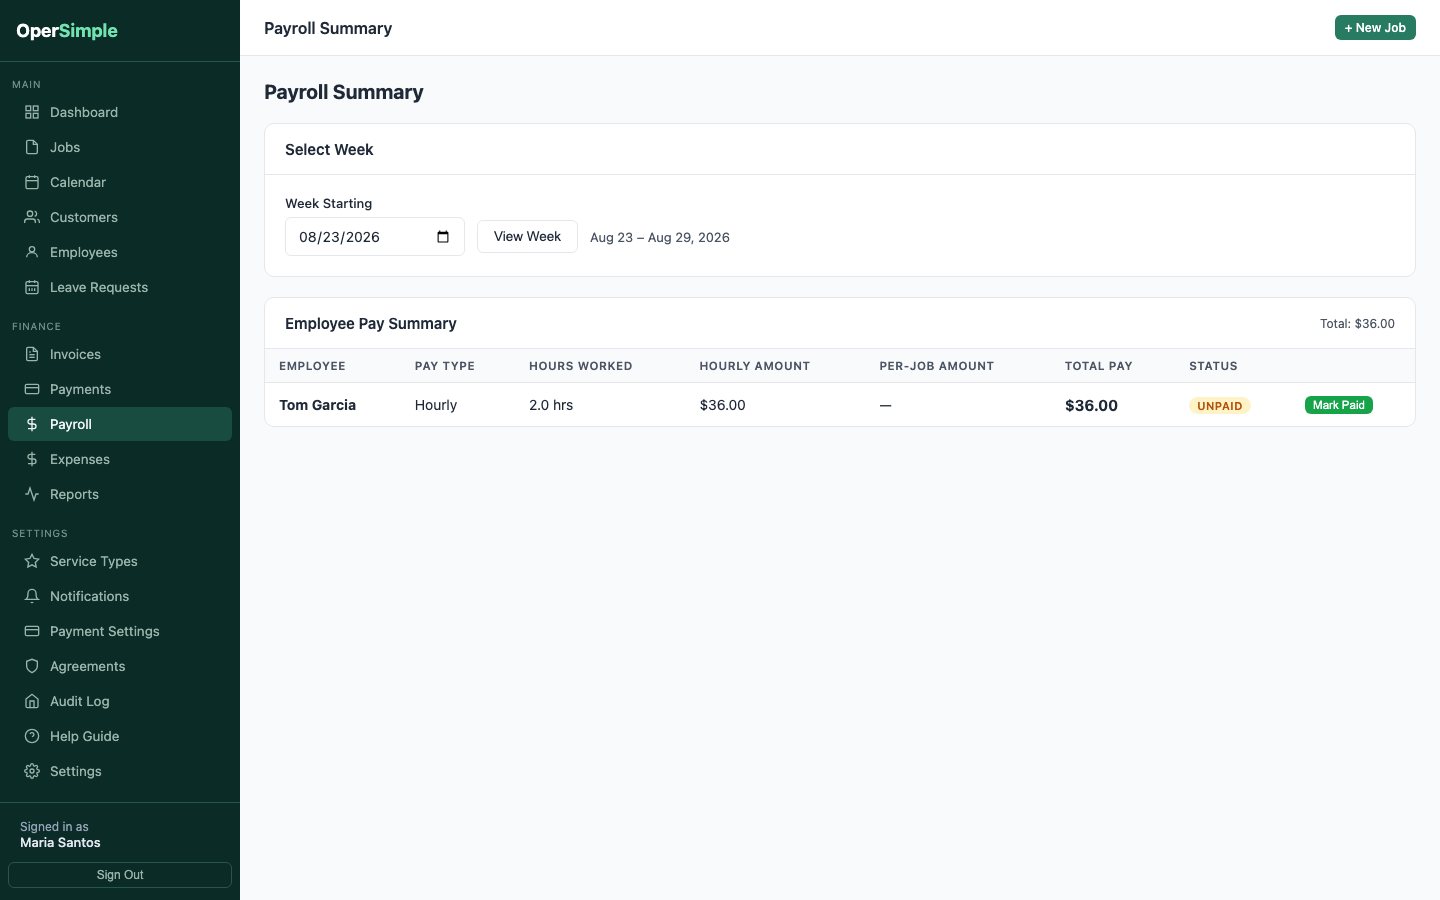
Task: Click the TOTAL PAY column header
Action: tap(1099, 366)
